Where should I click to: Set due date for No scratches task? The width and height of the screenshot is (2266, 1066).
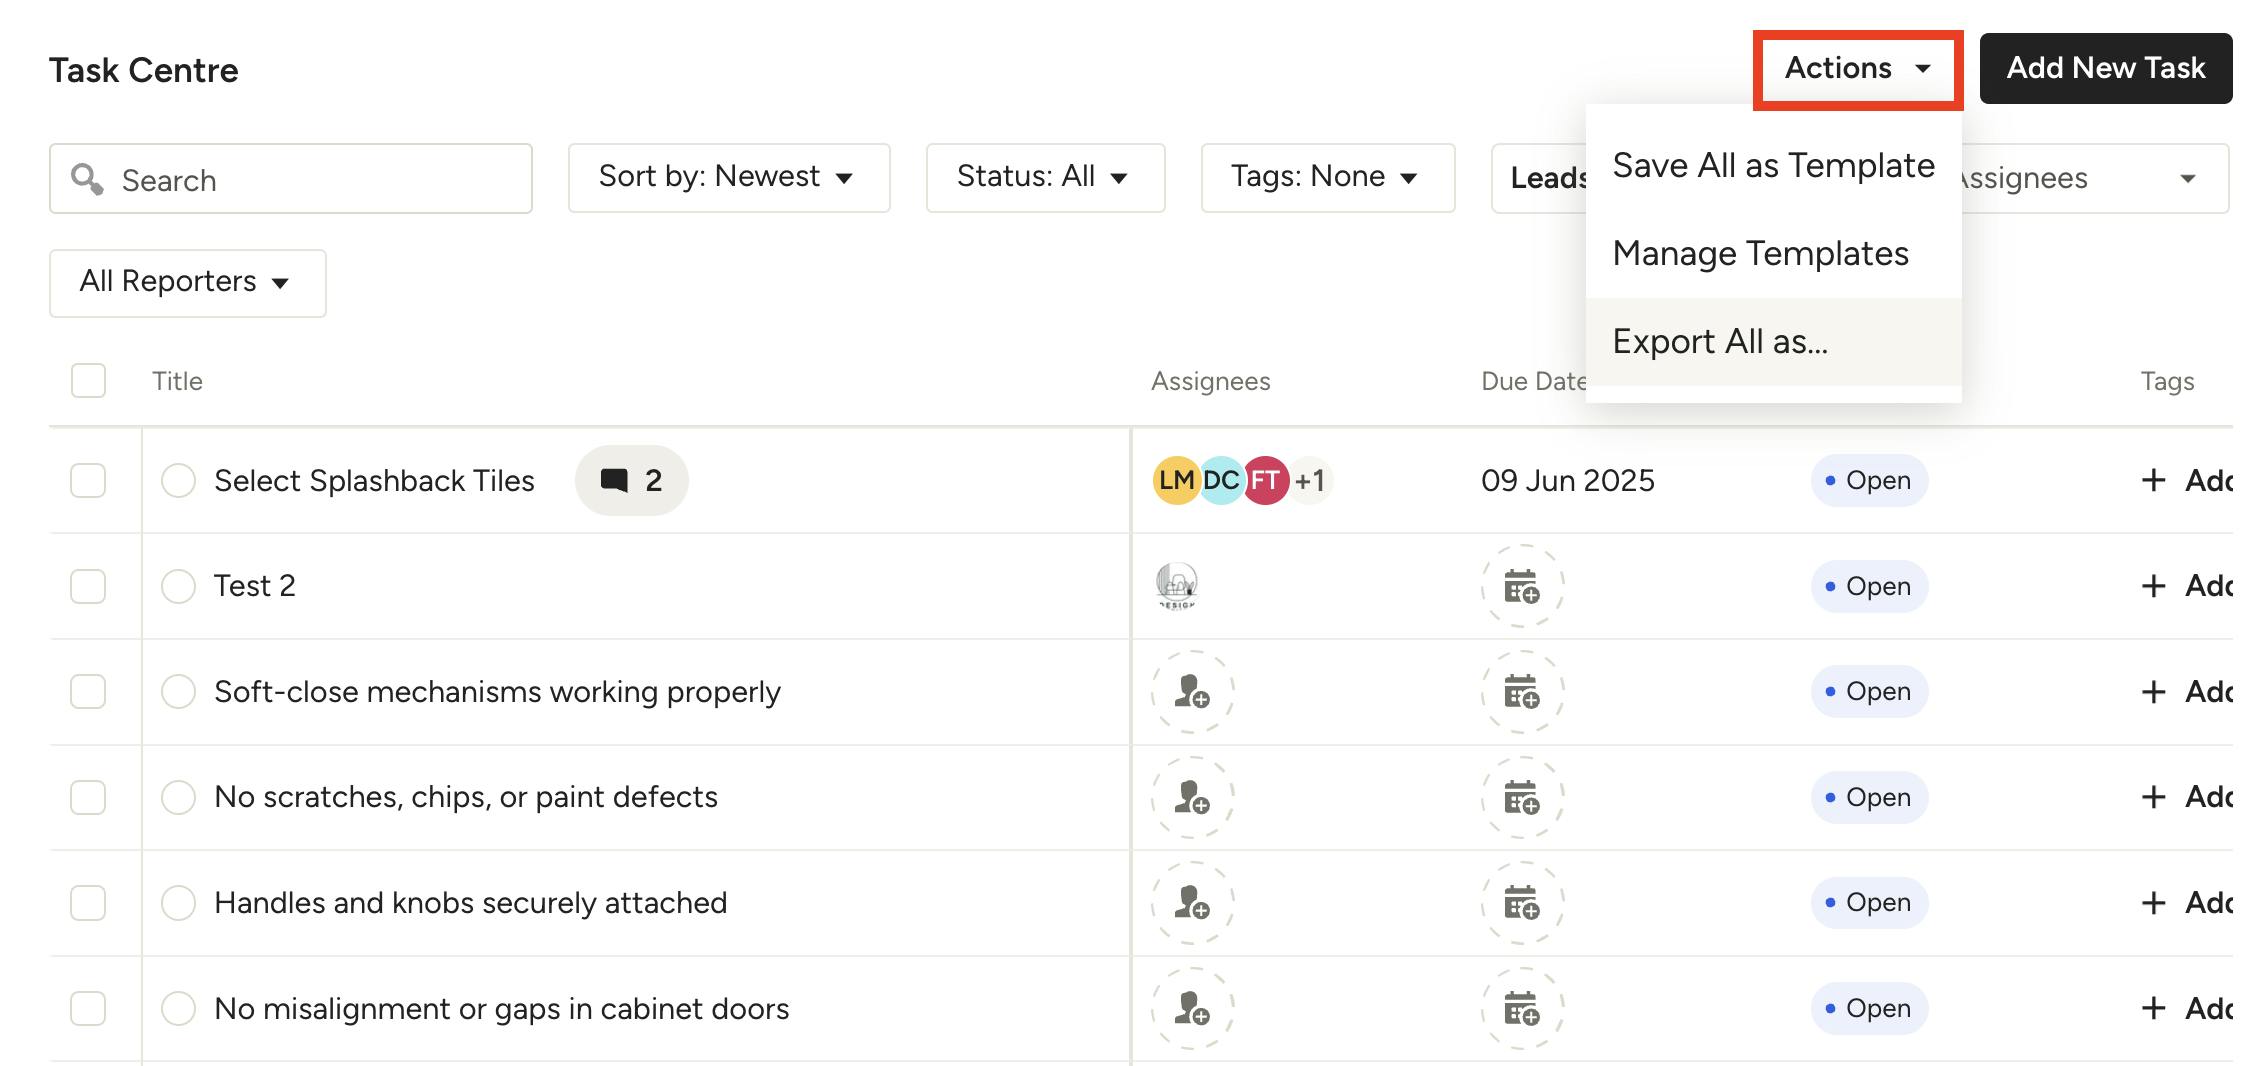click(x=1522, y=798)
